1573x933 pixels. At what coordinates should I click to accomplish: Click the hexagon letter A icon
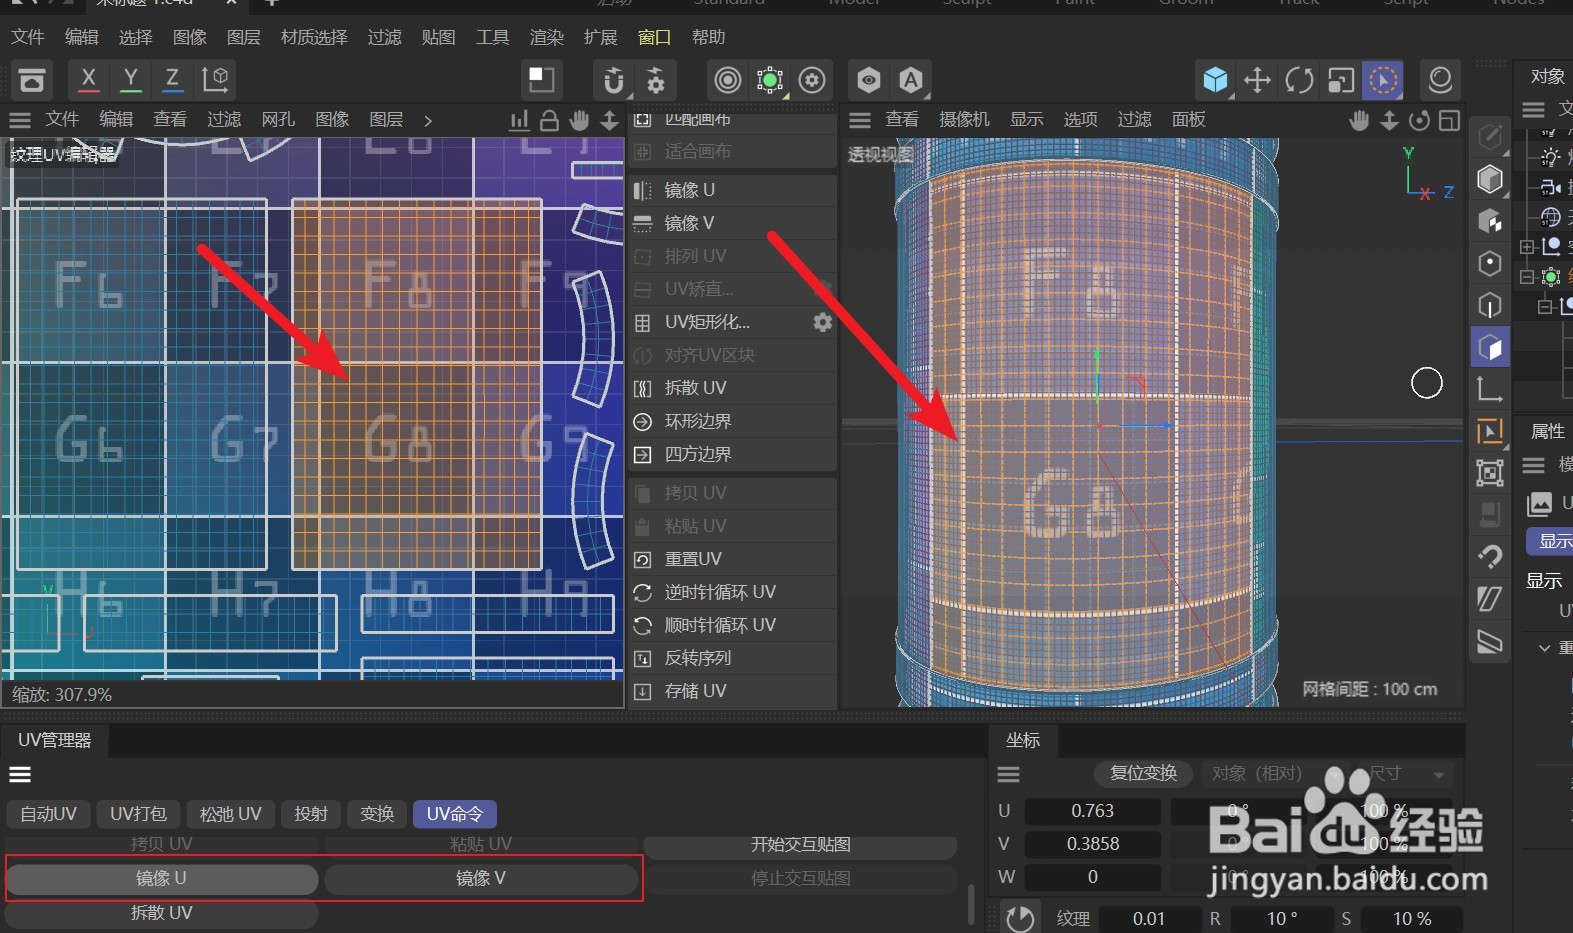tap(910, 80)
